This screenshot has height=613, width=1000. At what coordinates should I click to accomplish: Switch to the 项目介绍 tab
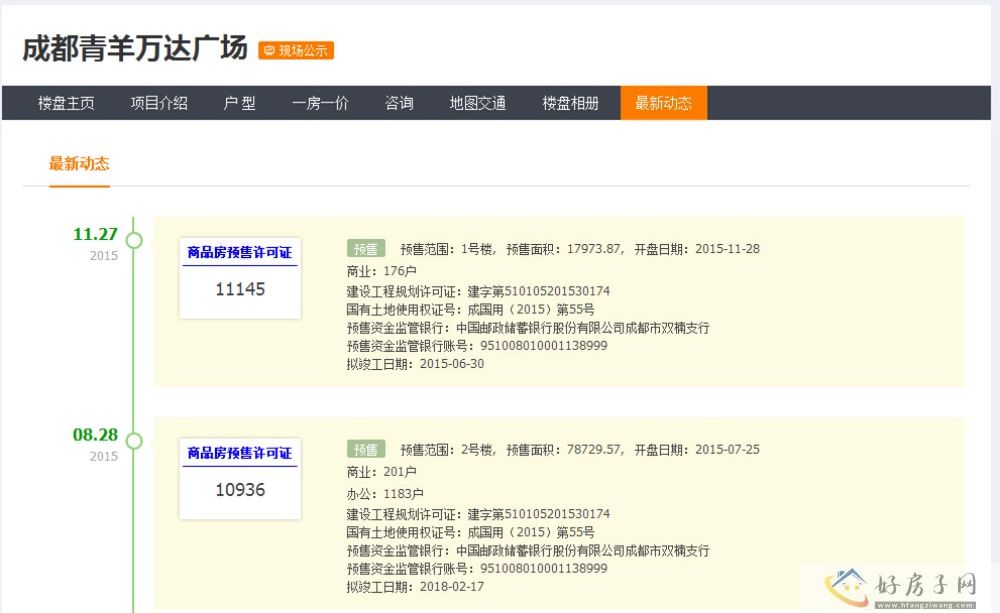pos(159,103)
